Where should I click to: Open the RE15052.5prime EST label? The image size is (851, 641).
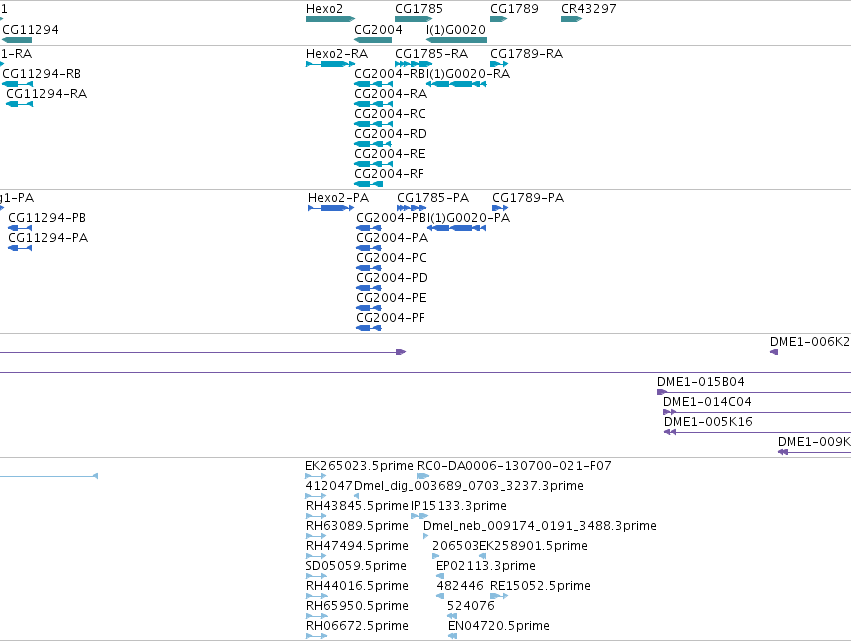(540, 586)
